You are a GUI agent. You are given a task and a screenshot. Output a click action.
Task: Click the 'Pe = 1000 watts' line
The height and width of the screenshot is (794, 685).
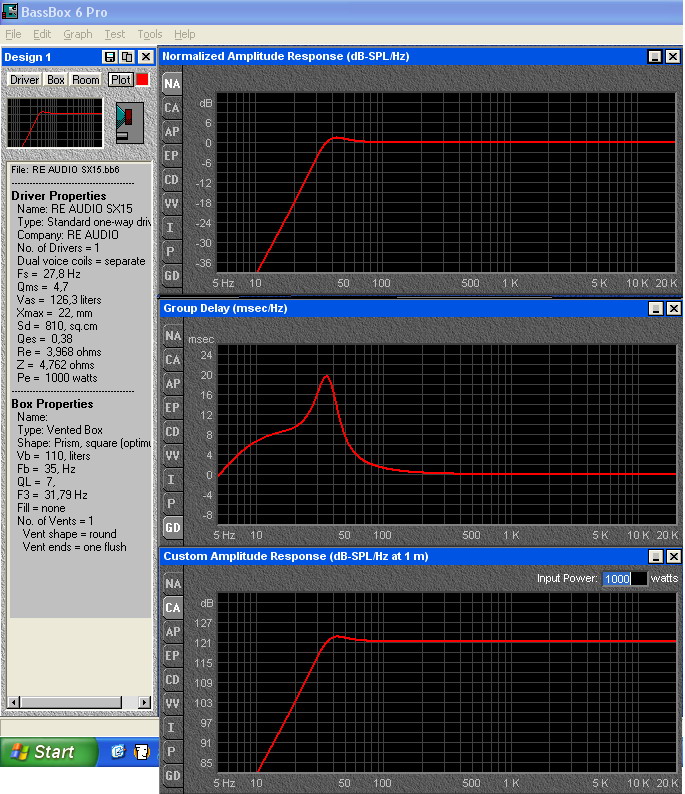[x=57, y=378]
